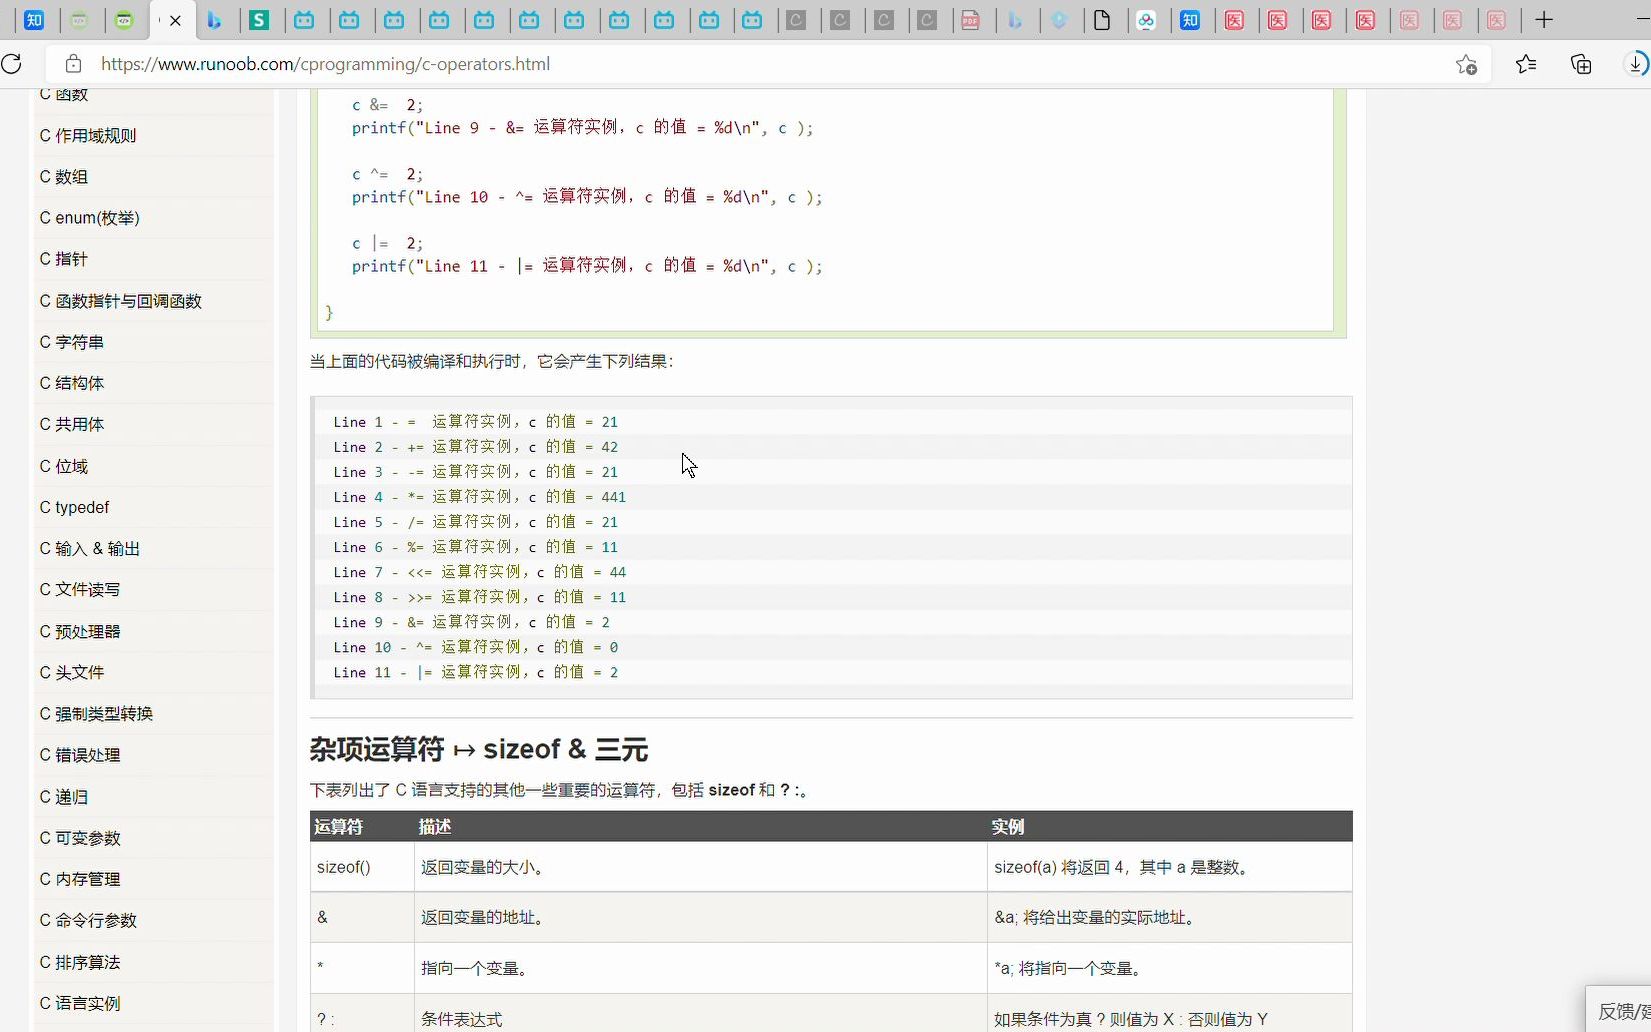Image resolution: width=1651 pixels, height=1032 pixels.
Task: Open C 文件读写 chapter
Action: pos(80,590)
